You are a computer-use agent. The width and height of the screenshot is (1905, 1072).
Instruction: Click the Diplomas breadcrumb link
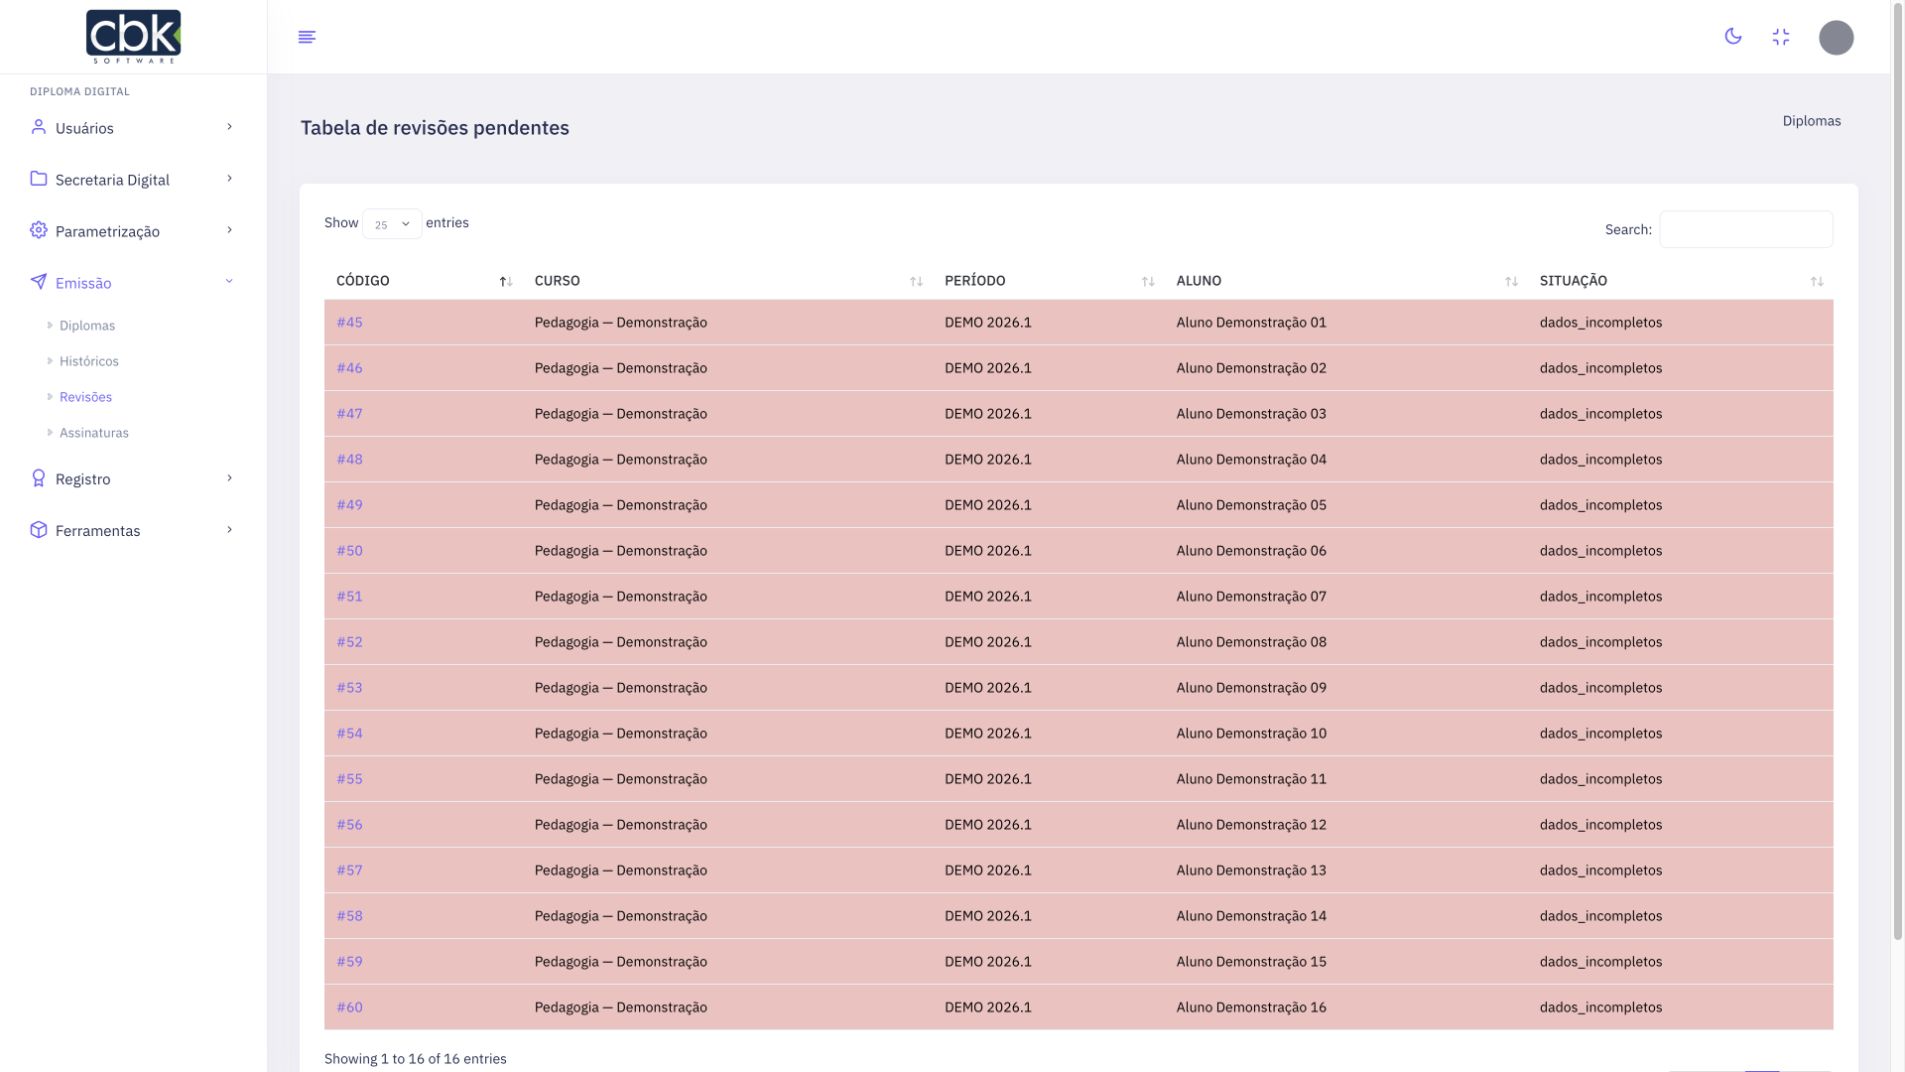(1811, 121)
